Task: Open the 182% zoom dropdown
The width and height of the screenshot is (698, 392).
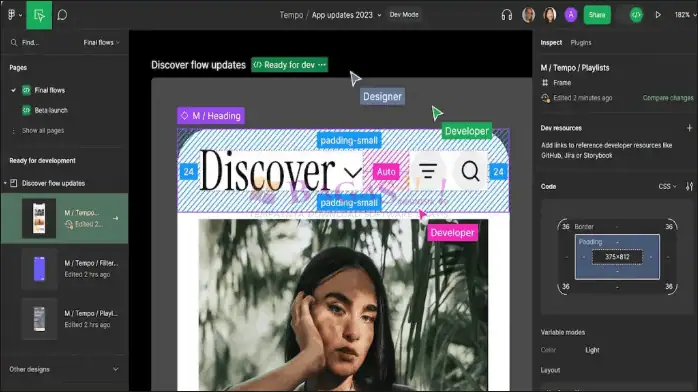Action: click(685, 15)
